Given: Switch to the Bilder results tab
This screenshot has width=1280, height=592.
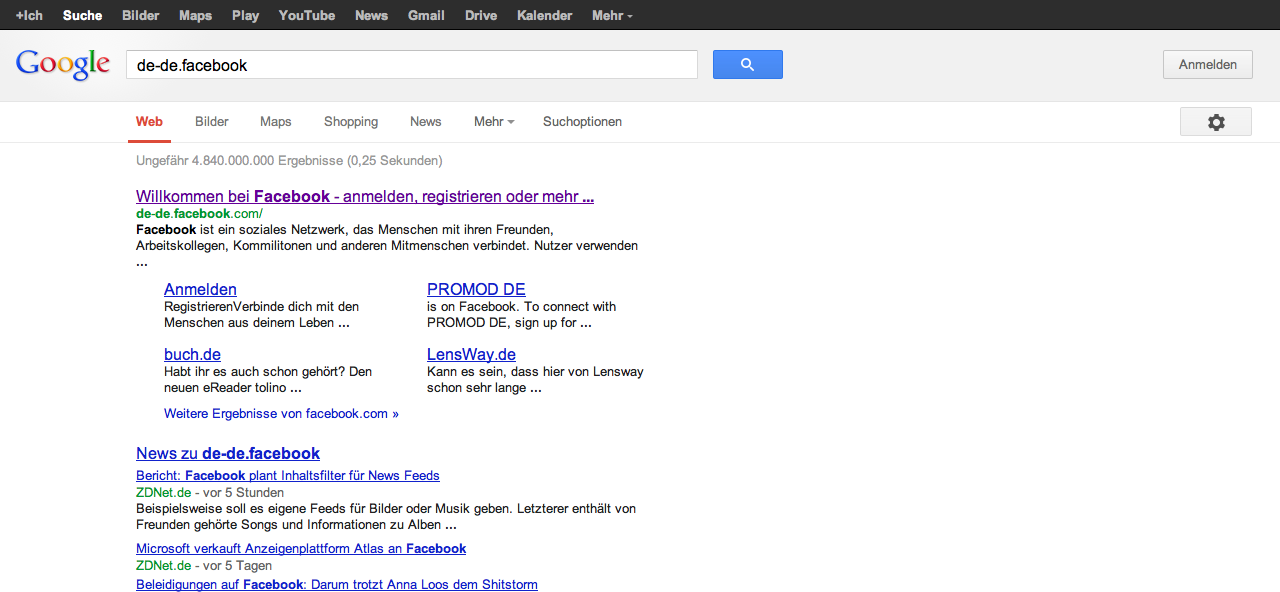Looking at the screenshot, I should click(211, 122).
